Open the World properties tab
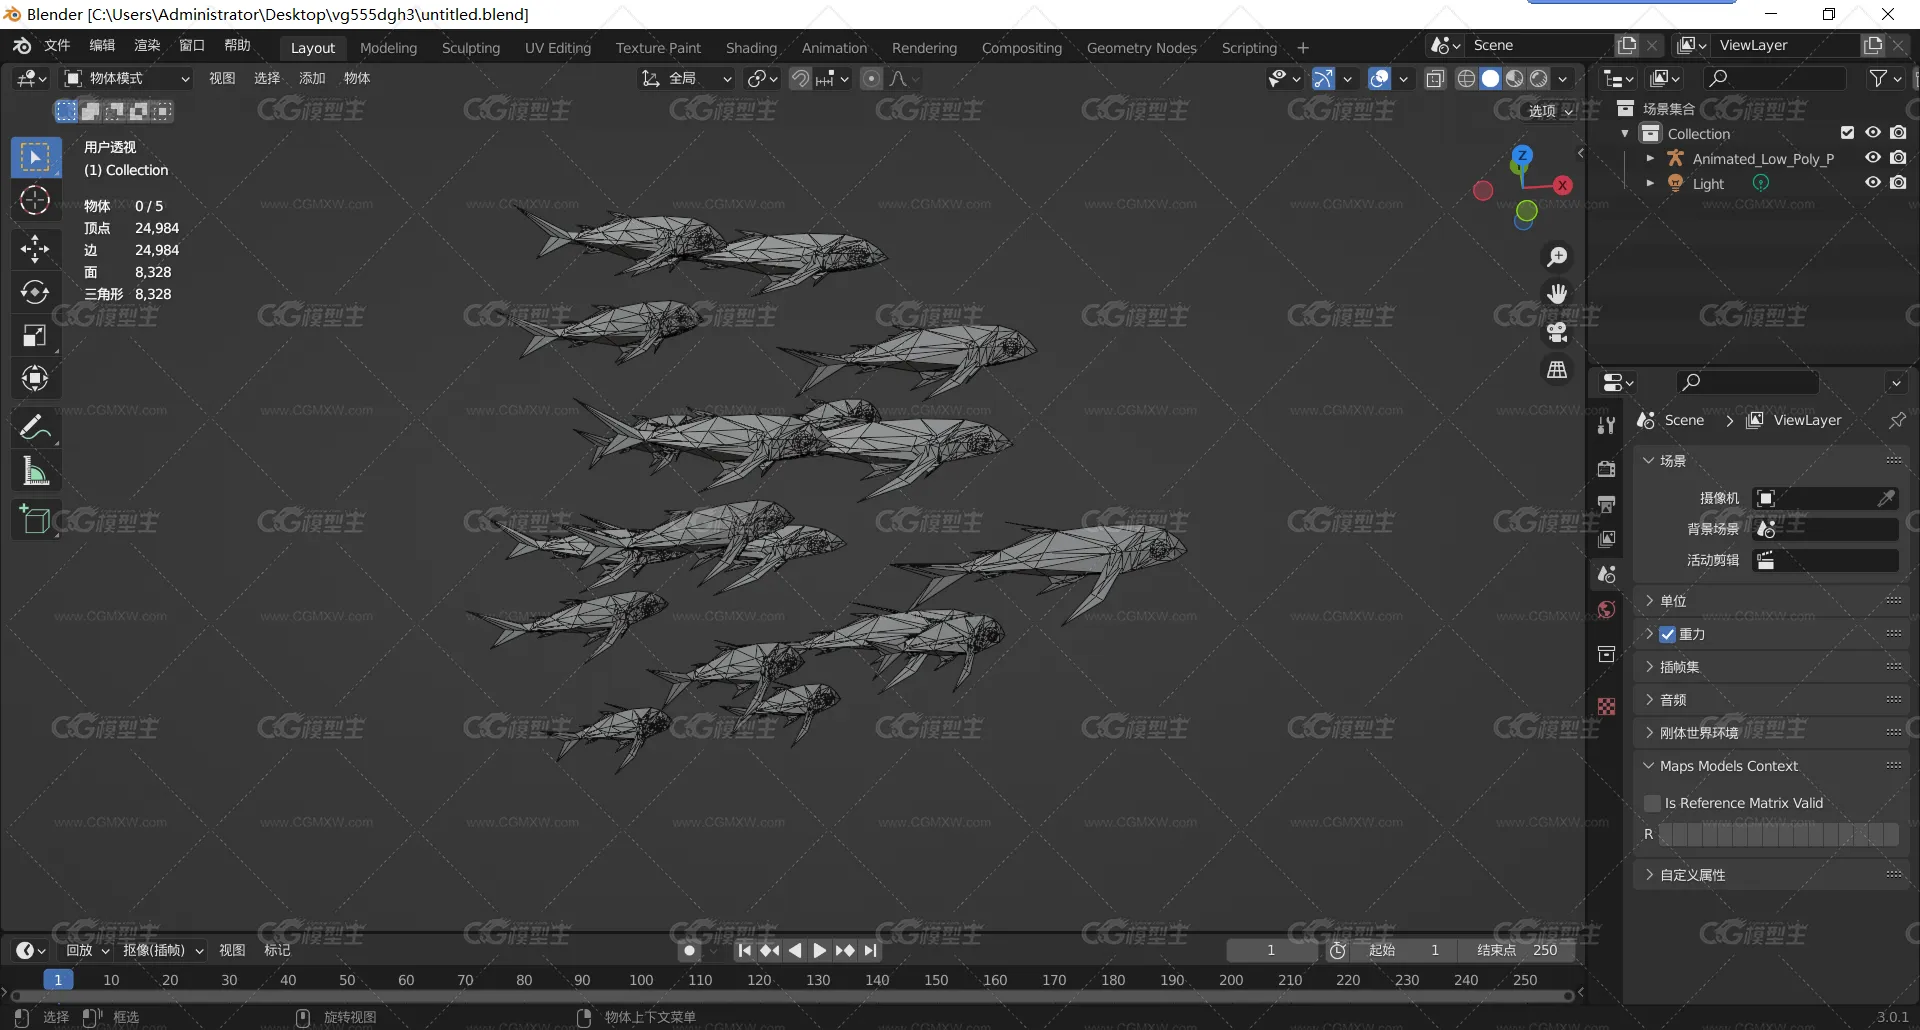This screenshot has width=1920, height=1030. click(1606, 609)
